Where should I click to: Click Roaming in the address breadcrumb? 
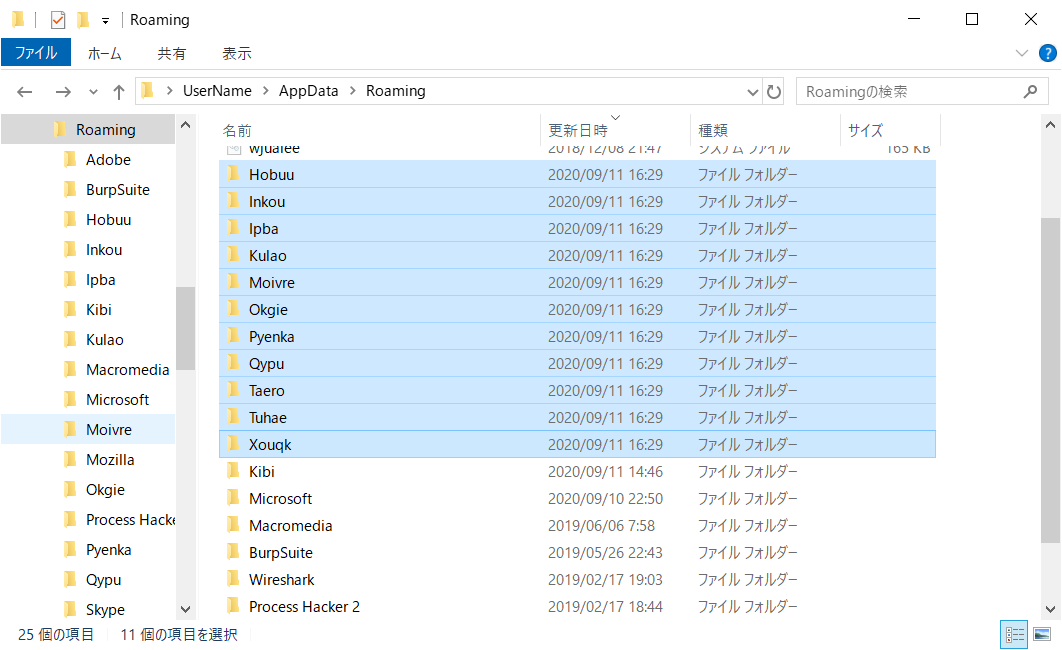(396, 91)
